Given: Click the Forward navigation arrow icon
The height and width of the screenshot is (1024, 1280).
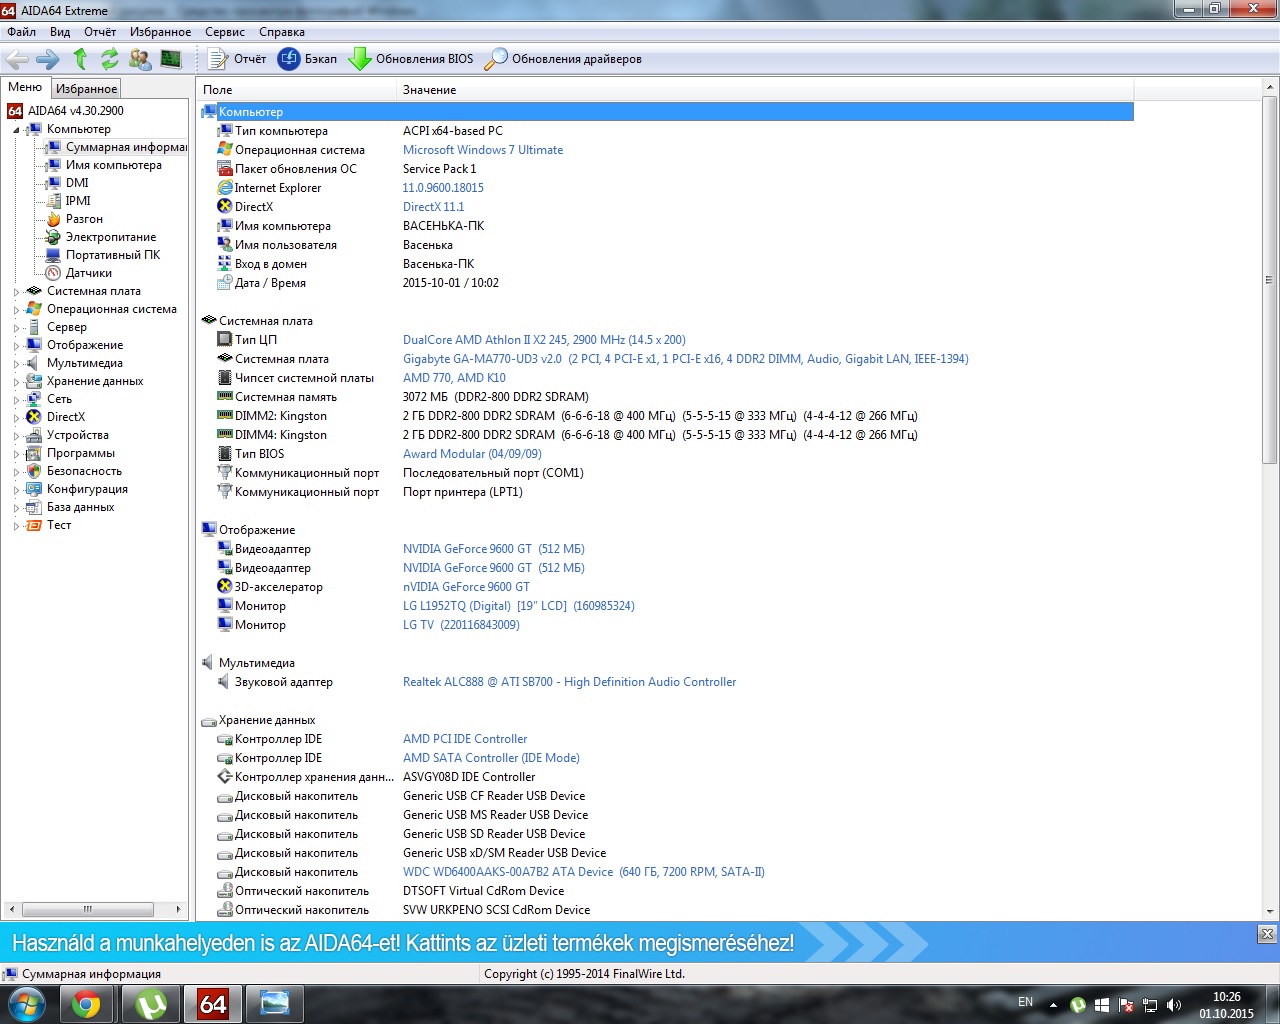Looking at the screenshot, I should (48, 59).
